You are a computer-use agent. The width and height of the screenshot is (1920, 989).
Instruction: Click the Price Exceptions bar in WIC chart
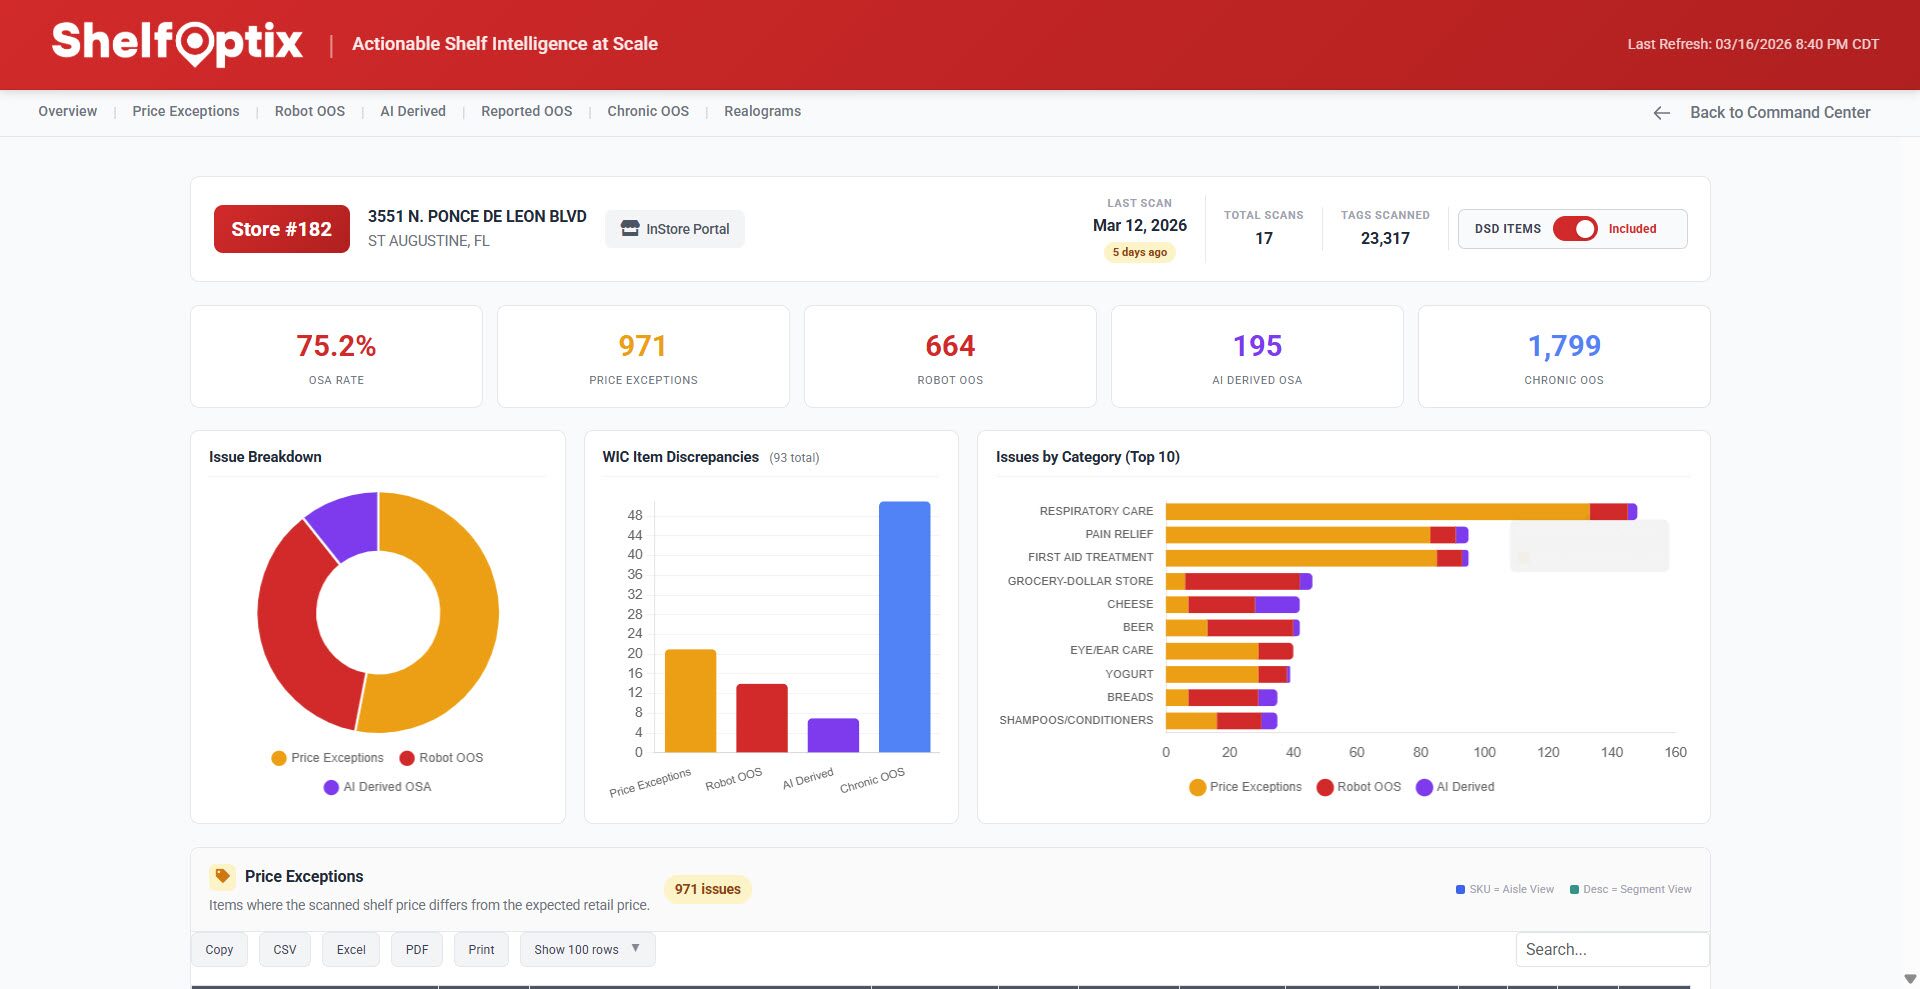coord(690,701)
